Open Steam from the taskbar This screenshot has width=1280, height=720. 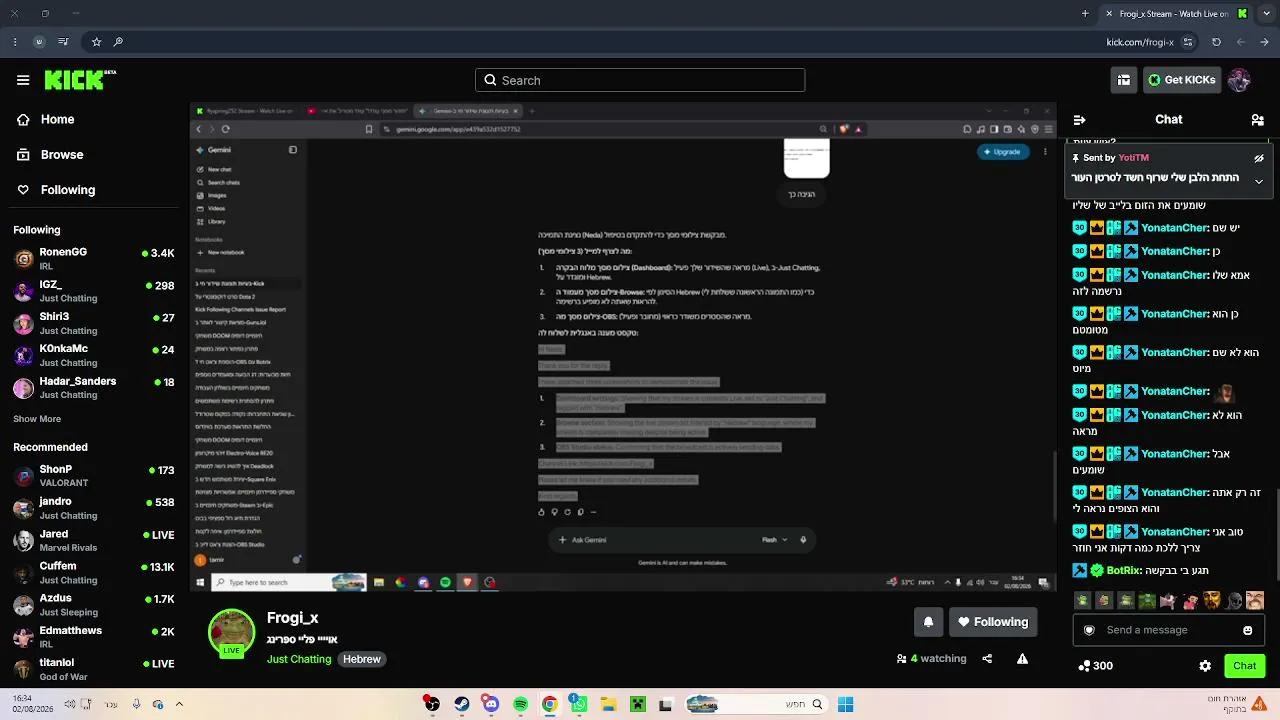[461, 704]
